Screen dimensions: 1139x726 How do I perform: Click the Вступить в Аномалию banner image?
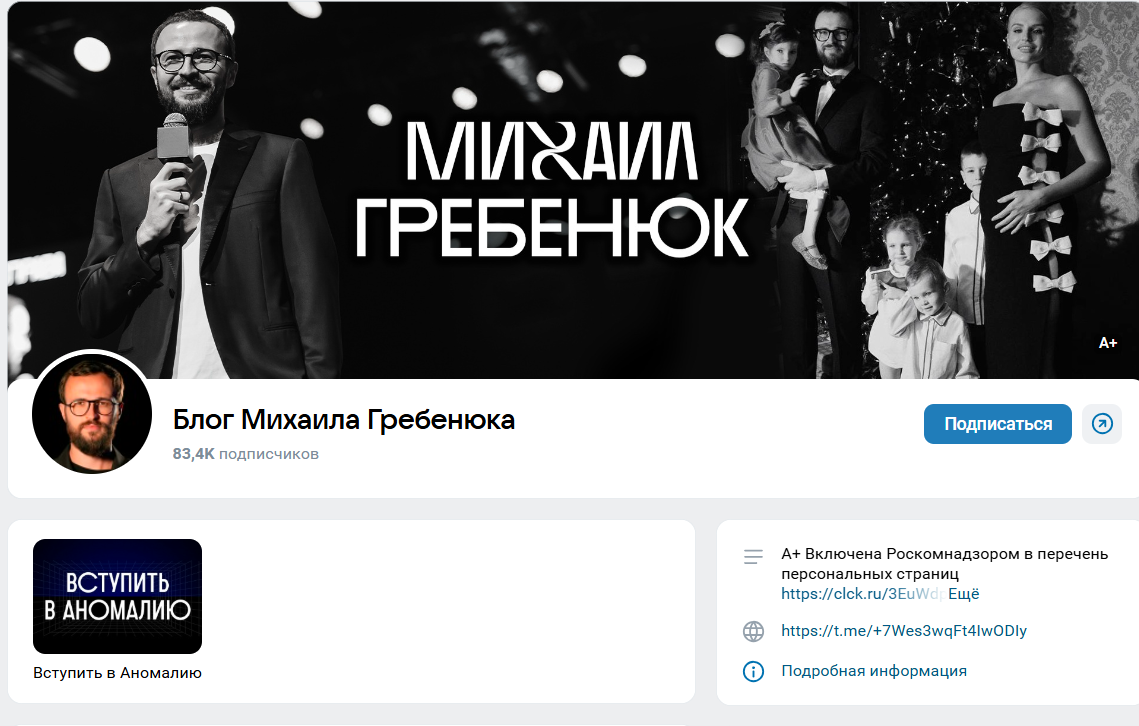[x=117, y=596]
